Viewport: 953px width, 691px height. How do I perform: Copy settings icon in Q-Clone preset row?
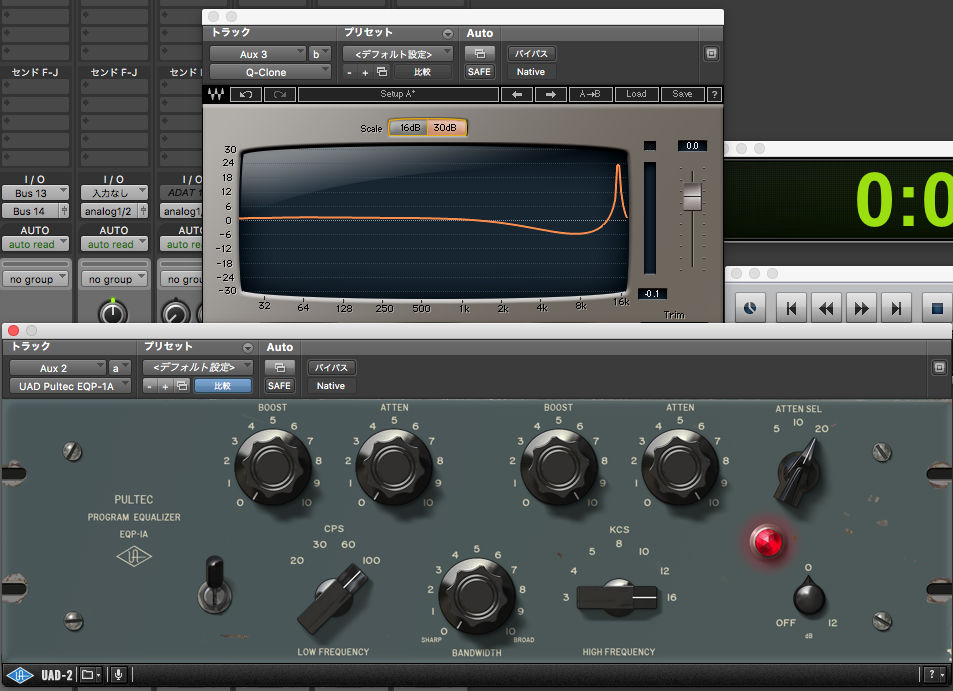tap(382, 72)
